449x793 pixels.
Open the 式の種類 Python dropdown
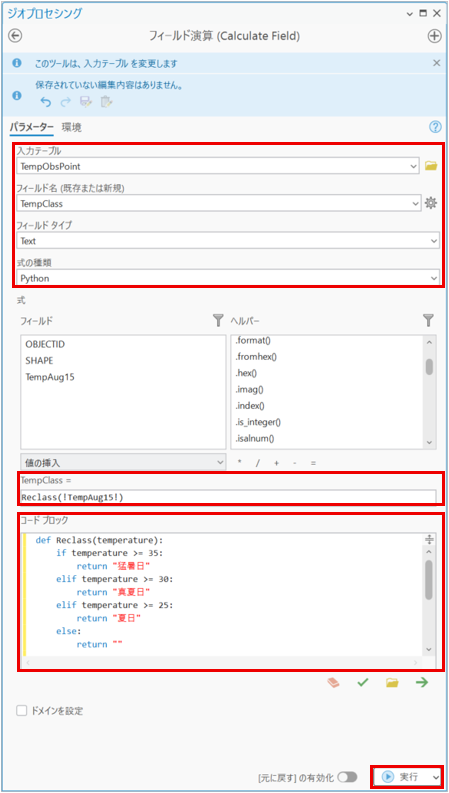tap(227, 278)
